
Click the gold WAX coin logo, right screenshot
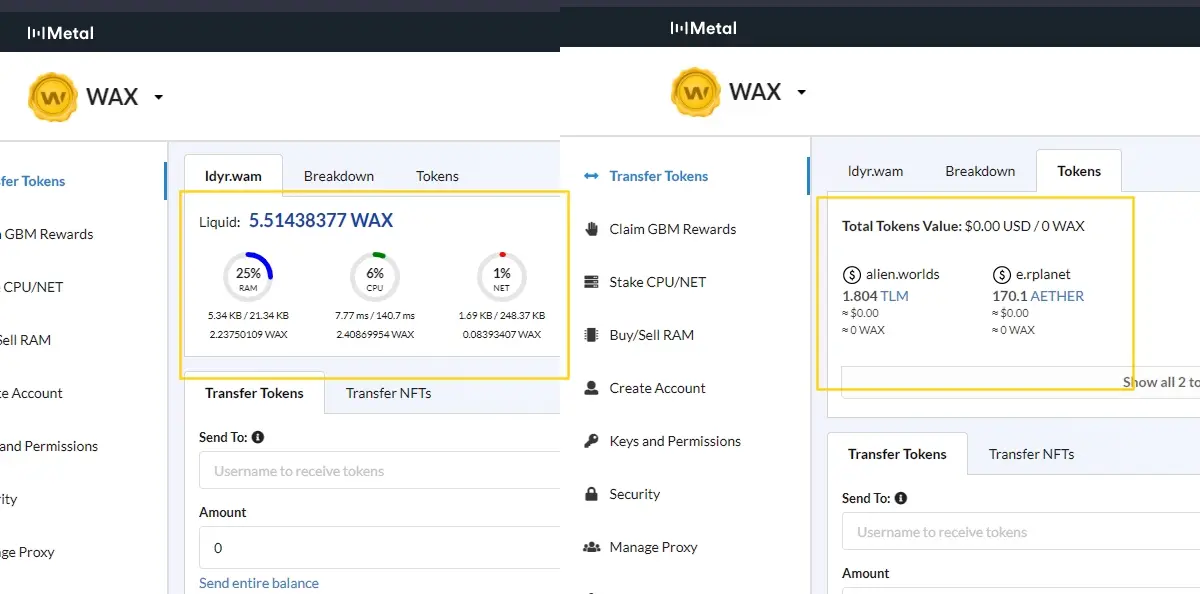[x=696, y=93]
